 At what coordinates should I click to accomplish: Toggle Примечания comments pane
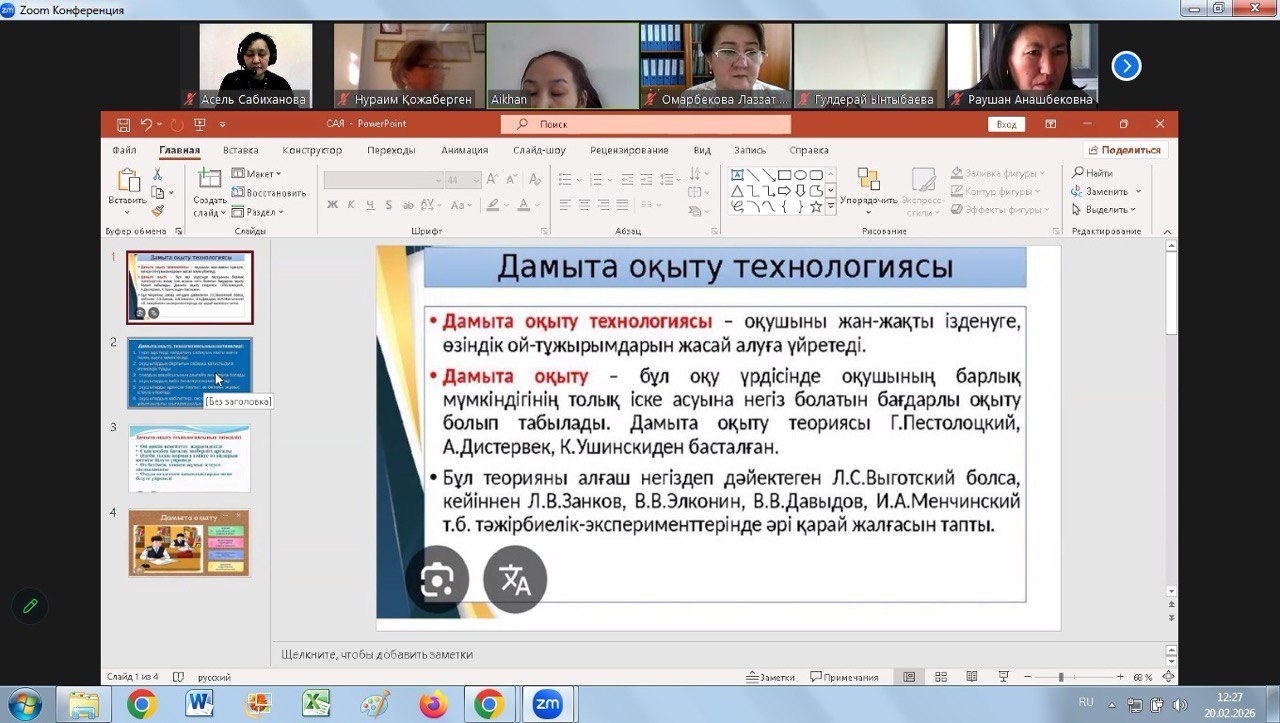[x=844, y=677]
